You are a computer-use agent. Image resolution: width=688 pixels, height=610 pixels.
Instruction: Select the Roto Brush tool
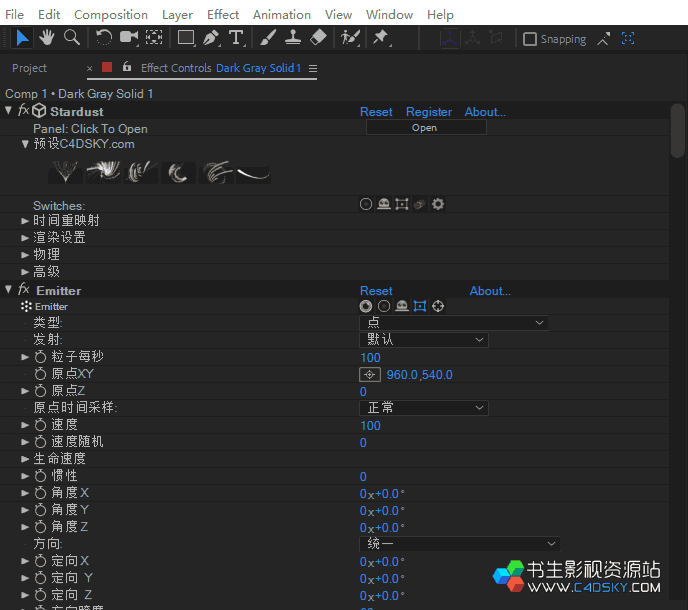pyautogui.click(x=350, y=38)
